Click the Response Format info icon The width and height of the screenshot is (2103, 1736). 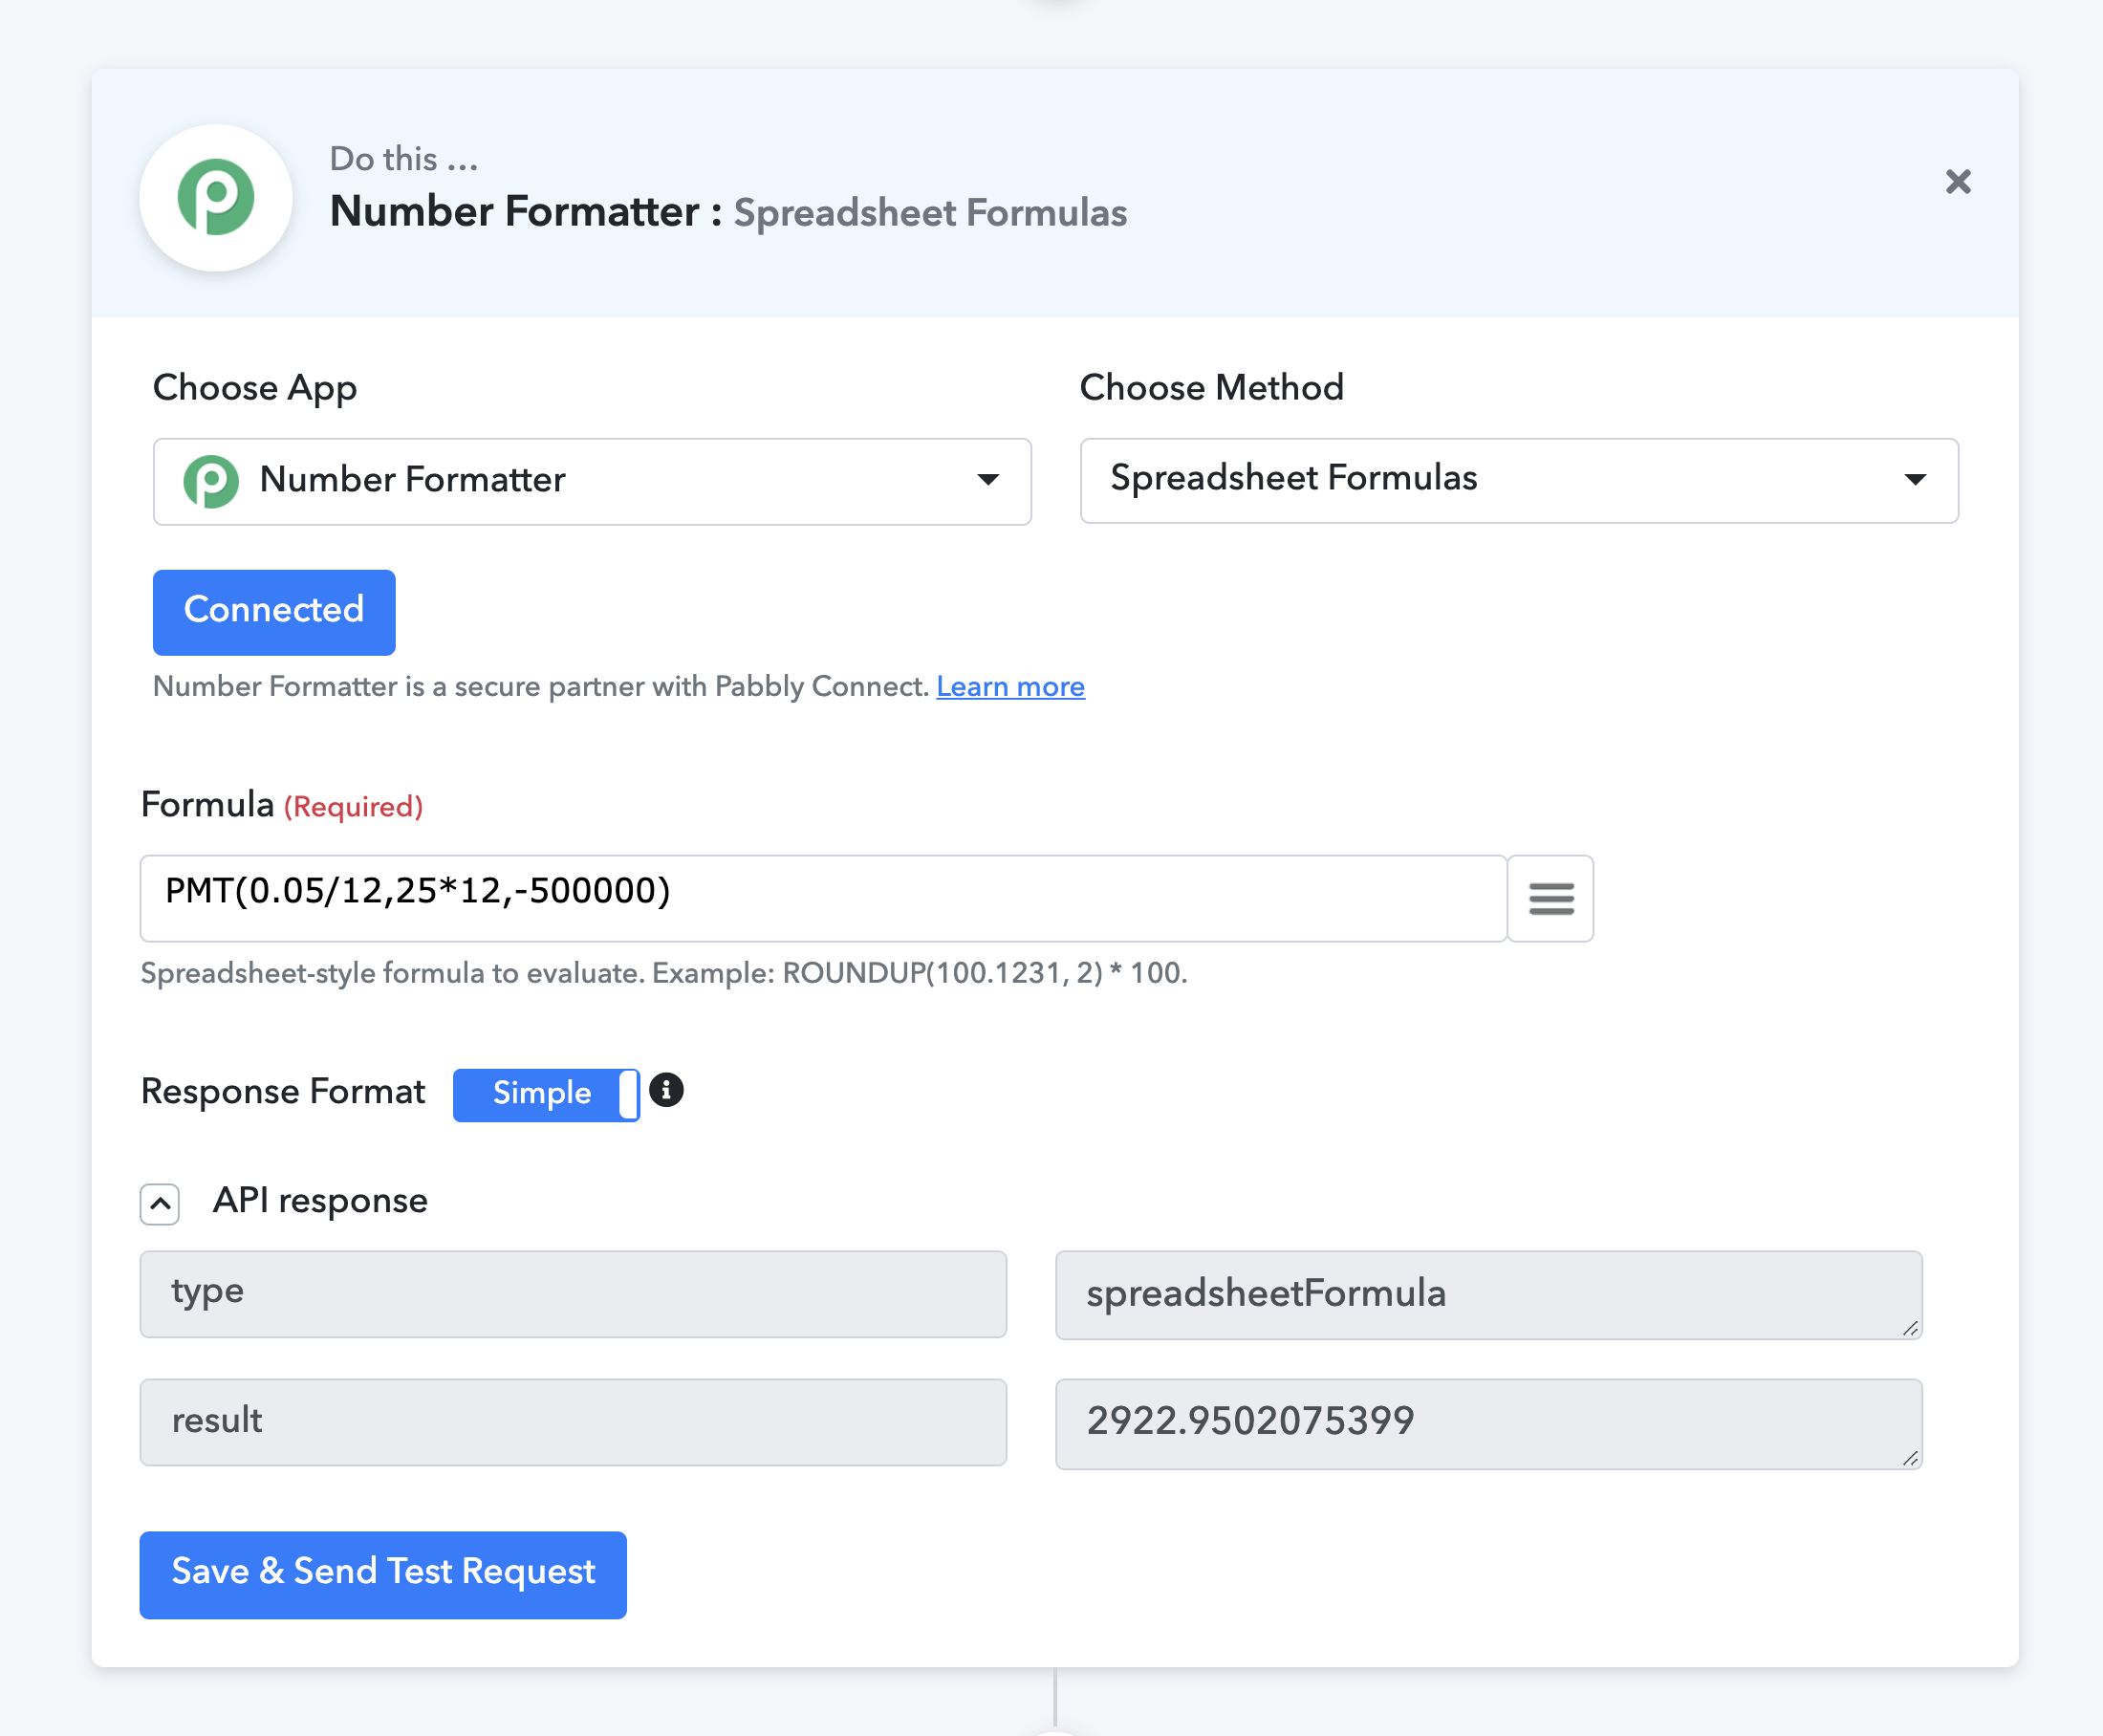(666, 1090)
